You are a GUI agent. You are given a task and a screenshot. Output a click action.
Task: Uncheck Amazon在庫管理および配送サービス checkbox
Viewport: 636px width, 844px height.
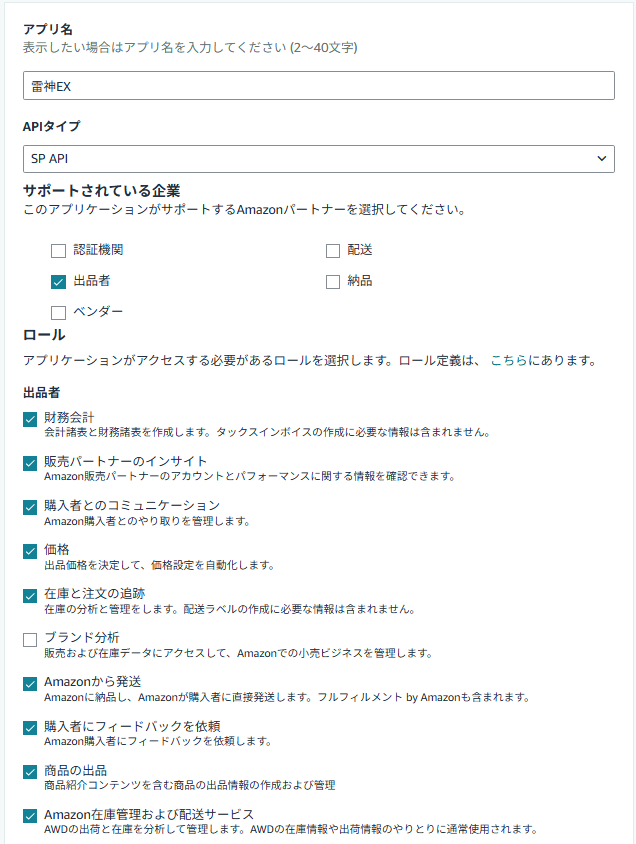point(30,816)
